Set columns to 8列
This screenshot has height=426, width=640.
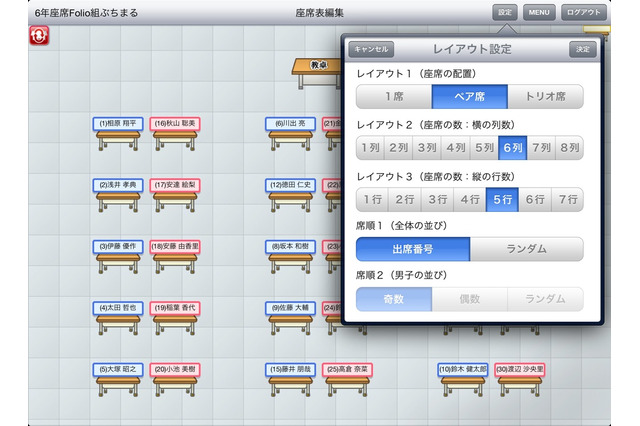pos(569,148)
